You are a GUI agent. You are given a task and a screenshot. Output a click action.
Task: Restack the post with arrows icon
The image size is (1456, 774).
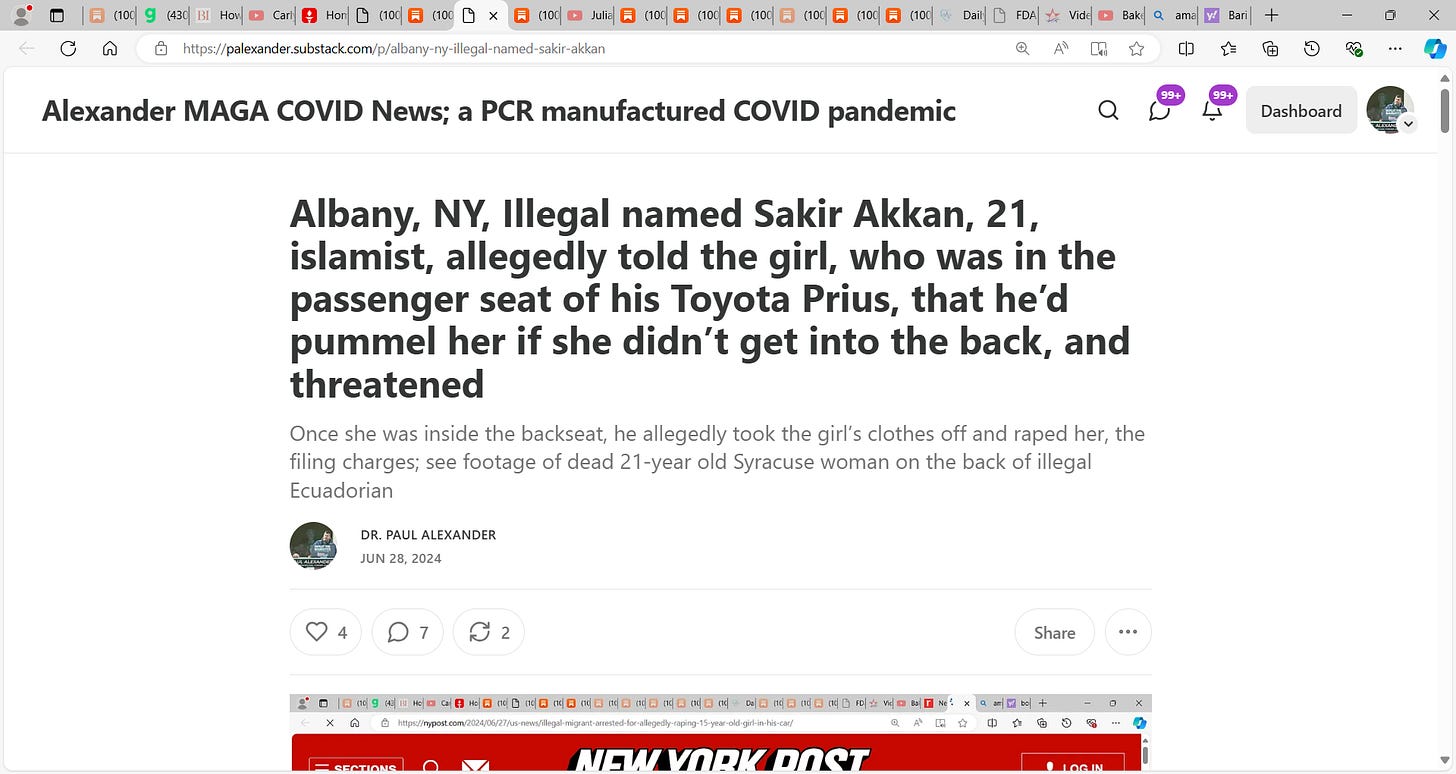[489, 632]
